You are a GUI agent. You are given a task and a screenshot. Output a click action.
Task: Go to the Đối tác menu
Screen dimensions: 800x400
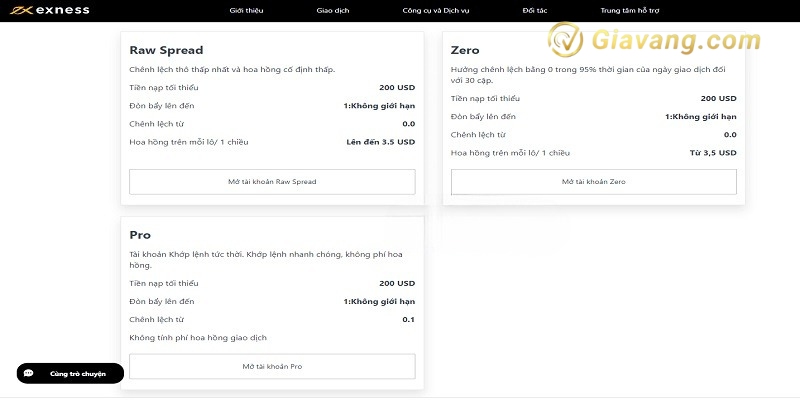(x=535, y=11)
